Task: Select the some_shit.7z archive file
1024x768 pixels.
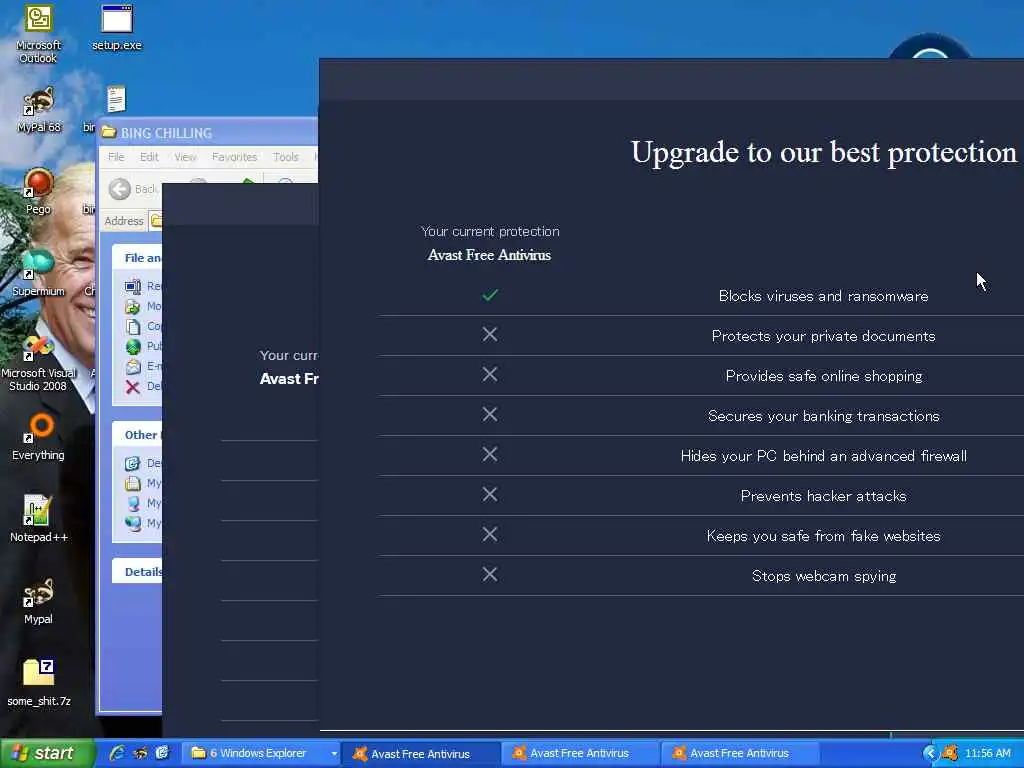Action: coord(39,683)
